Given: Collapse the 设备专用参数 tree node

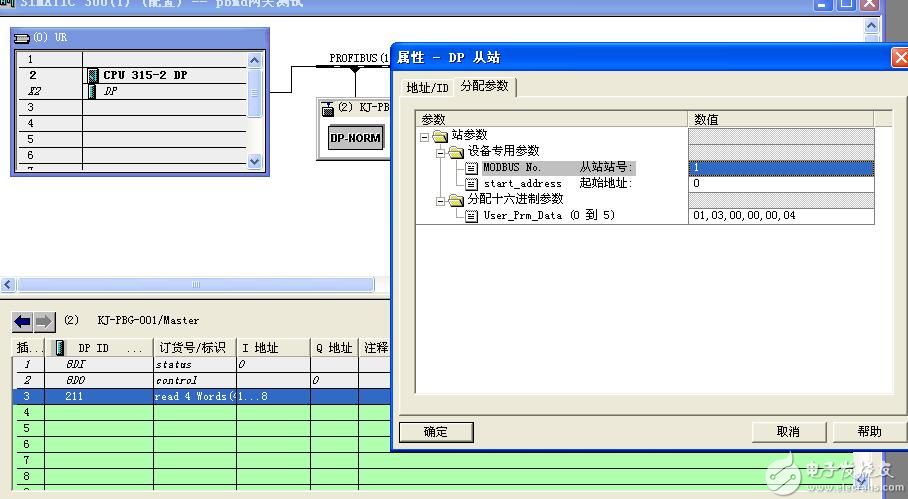Looking at the screenshot, I should click(x=440, y=153).
